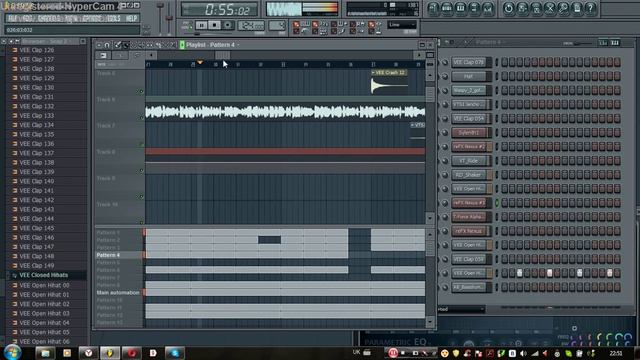
Task: Switch to graph editor view in channel rack header
Action: (603, 42)
